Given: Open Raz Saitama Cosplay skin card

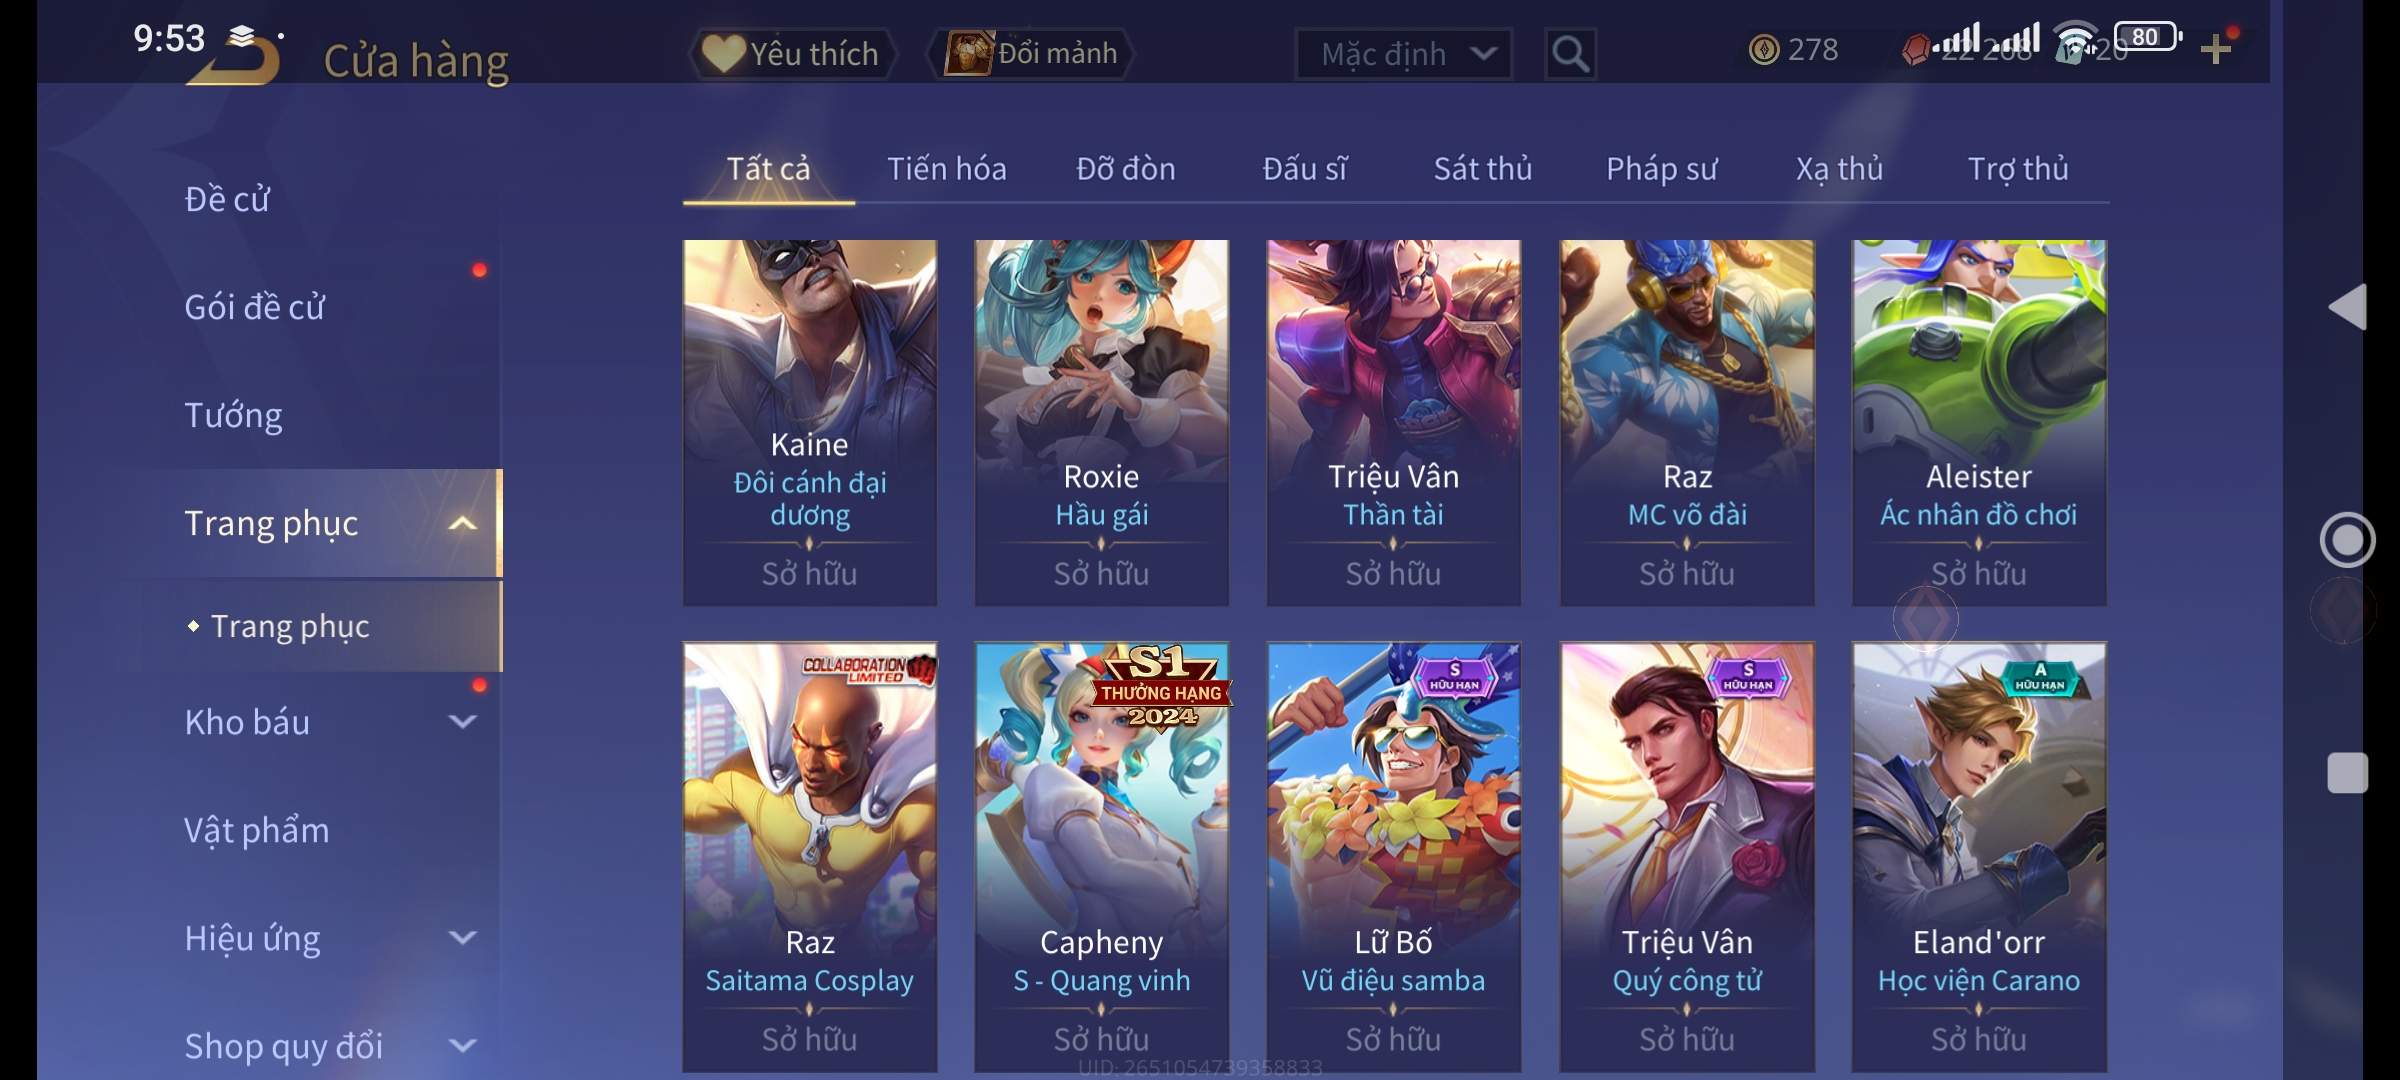Looking at the screenshot, I should (810, 857).
